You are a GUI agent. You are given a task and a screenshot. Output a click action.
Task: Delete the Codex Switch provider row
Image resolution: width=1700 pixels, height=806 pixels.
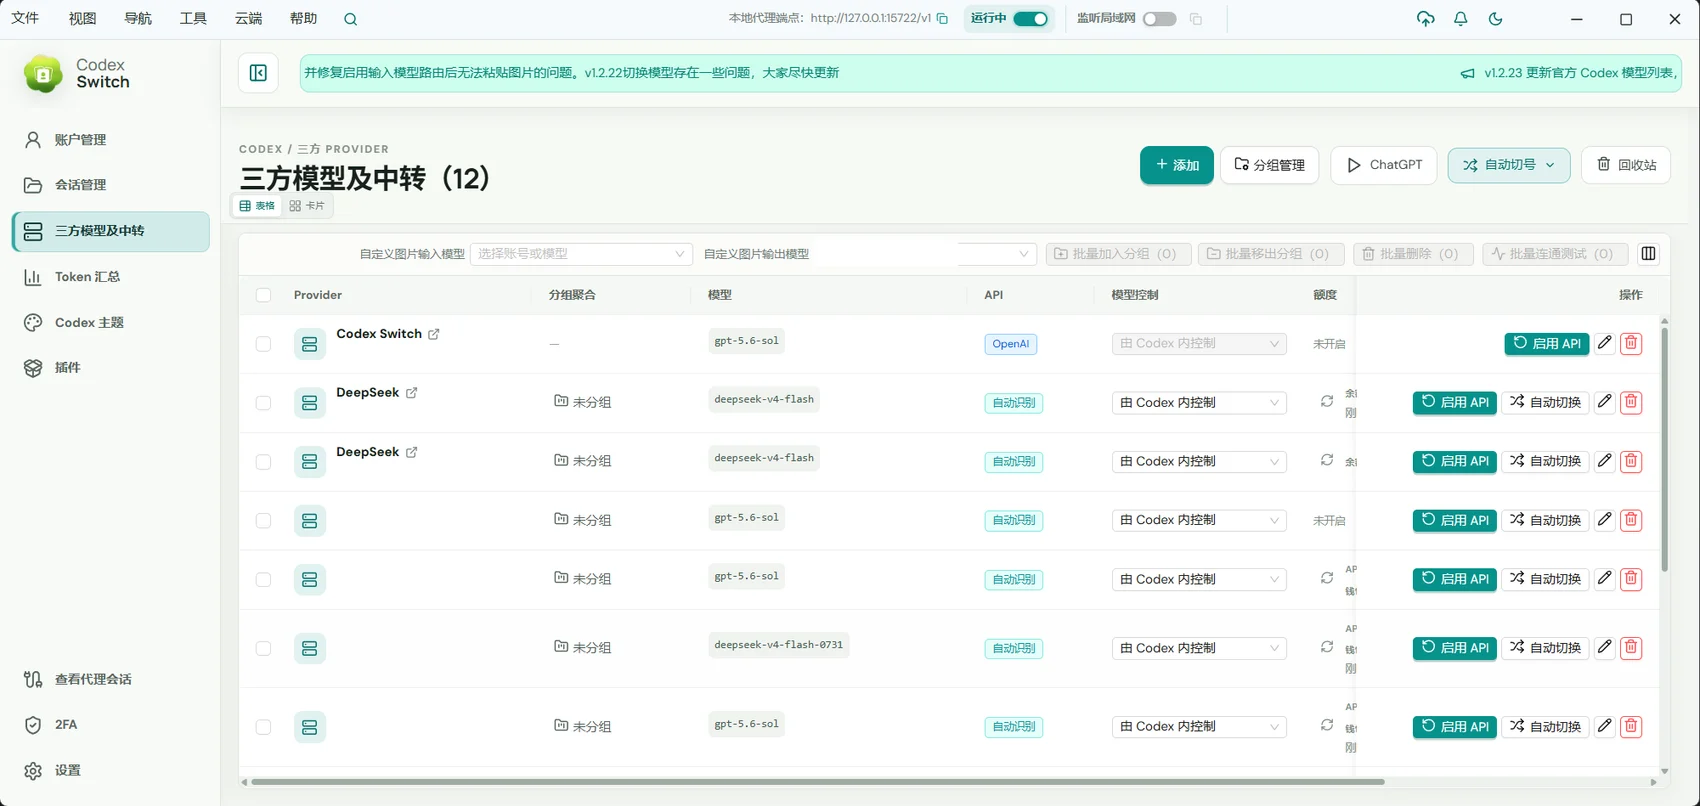[x=1631, y=343]
